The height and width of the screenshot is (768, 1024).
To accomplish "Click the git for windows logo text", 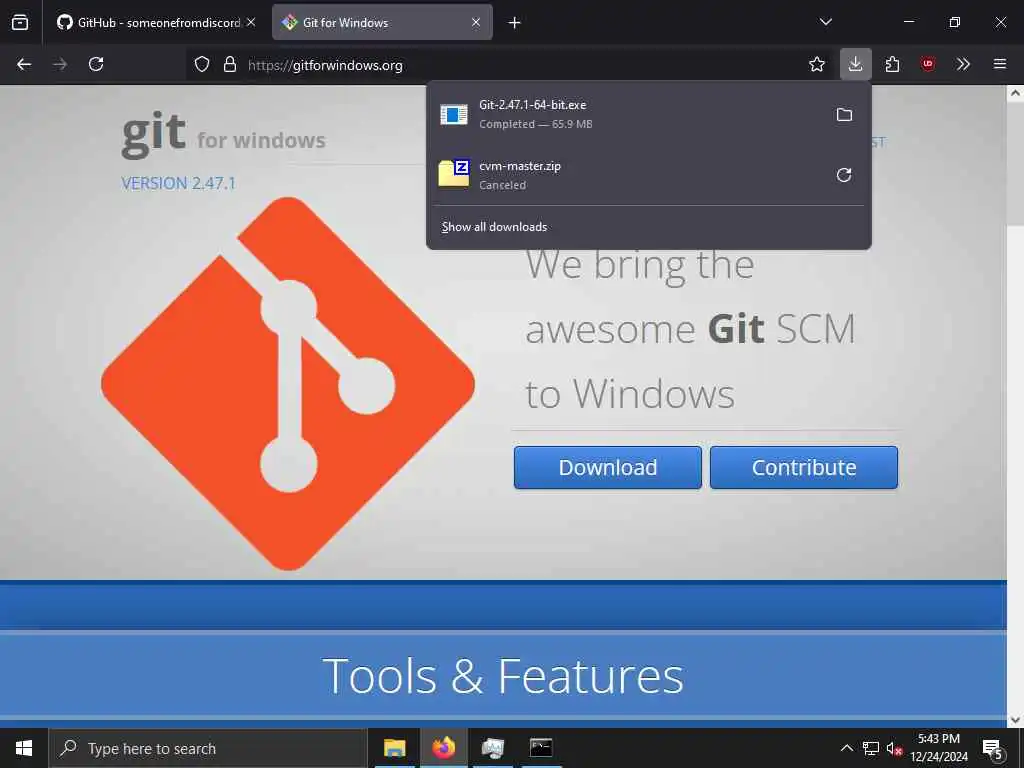I will click(x=223, y=134).
